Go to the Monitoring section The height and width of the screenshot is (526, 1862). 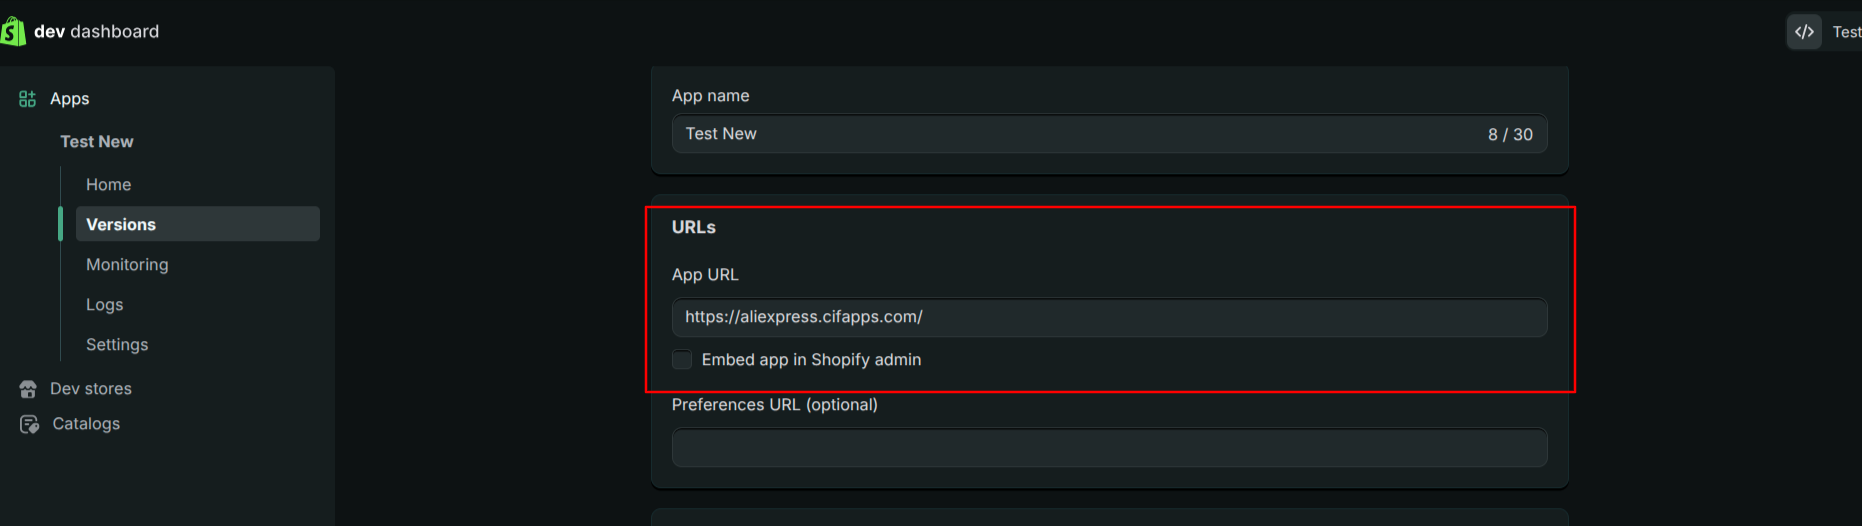127,265
